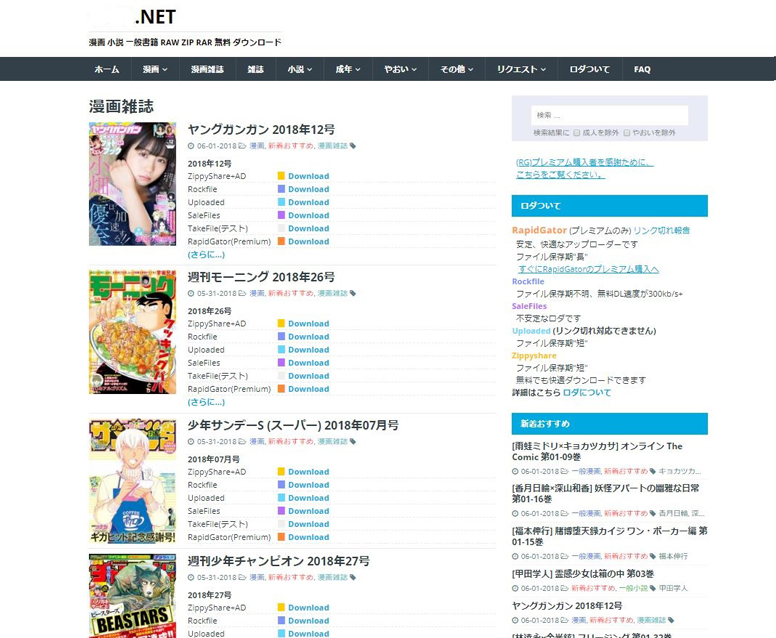Open 週刊モーニング 2018年26号 cover thumbnail
Screen dimensions: 776x638
[x=133, y=332]
